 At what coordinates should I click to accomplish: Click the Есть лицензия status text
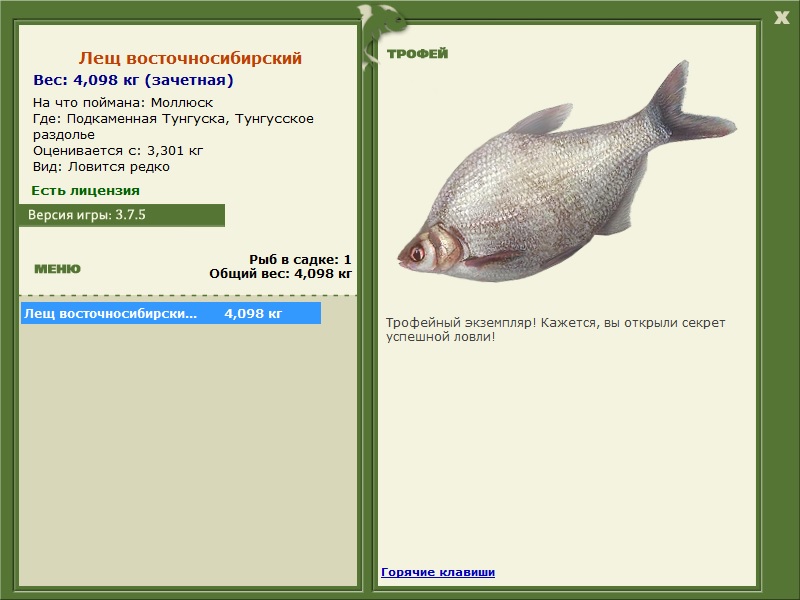pyautogui.click(x=85, y=191)
